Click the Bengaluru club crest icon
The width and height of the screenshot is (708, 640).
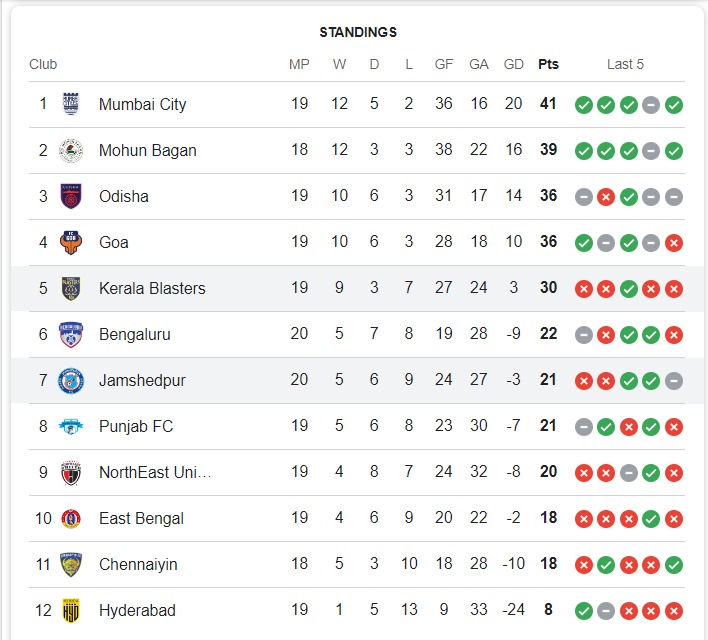[71, 334]
